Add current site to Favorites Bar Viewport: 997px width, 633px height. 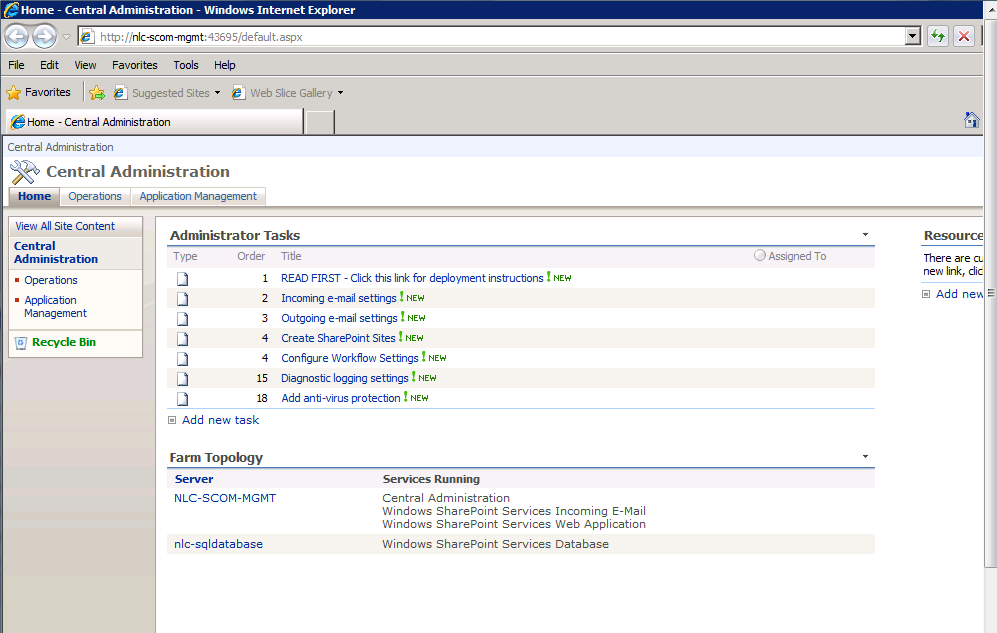point(97,91)
